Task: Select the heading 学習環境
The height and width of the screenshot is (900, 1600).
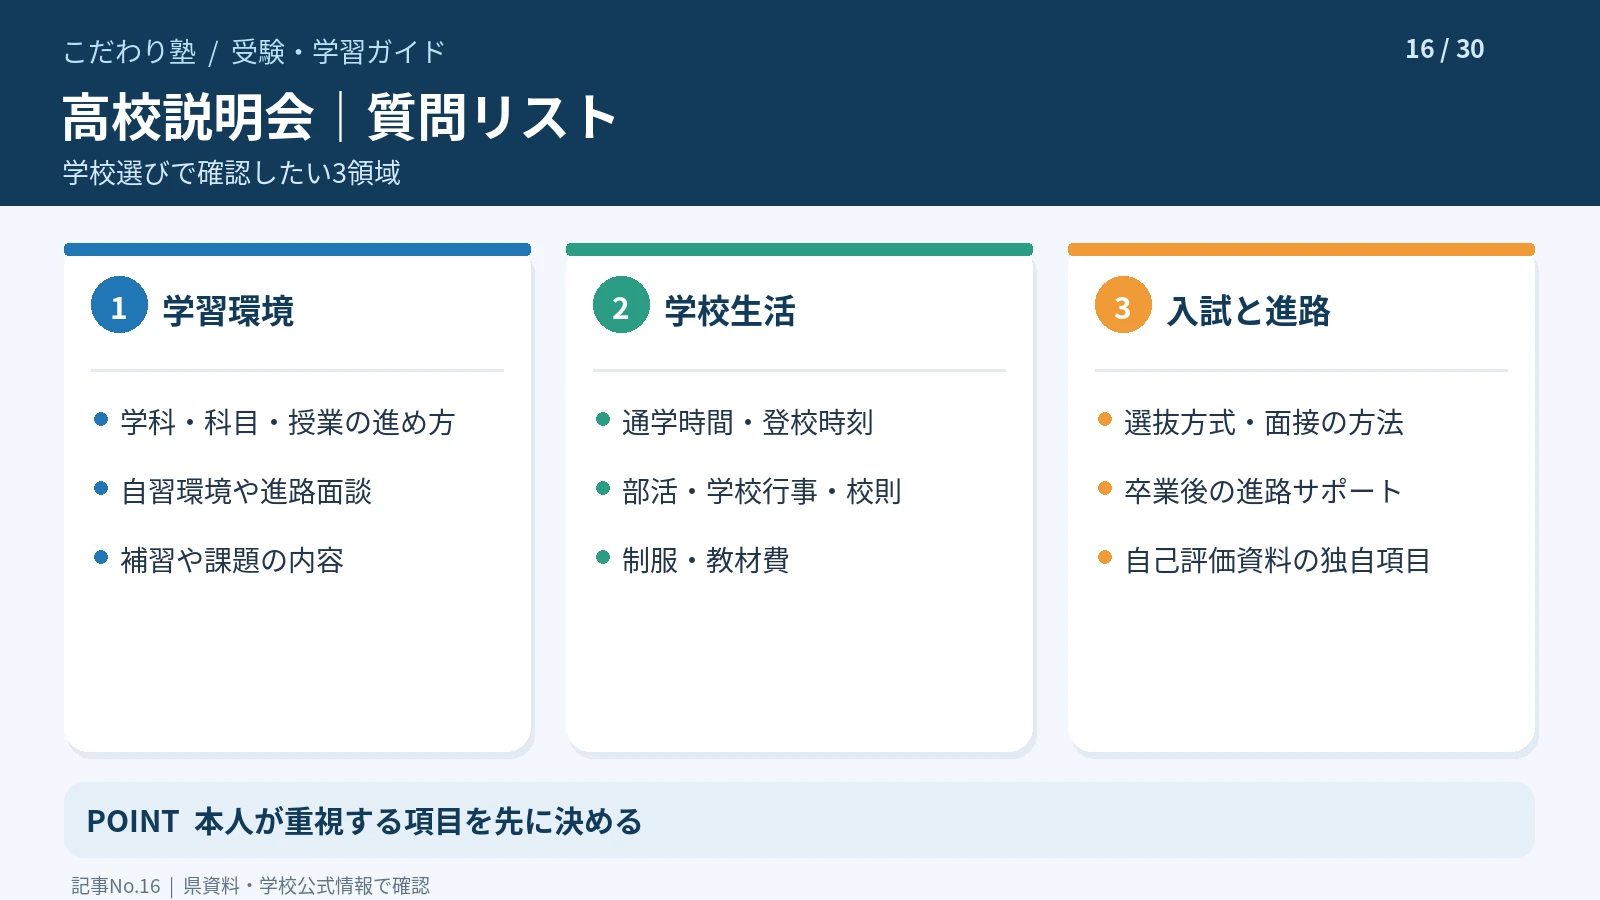Action: (228, 311)
